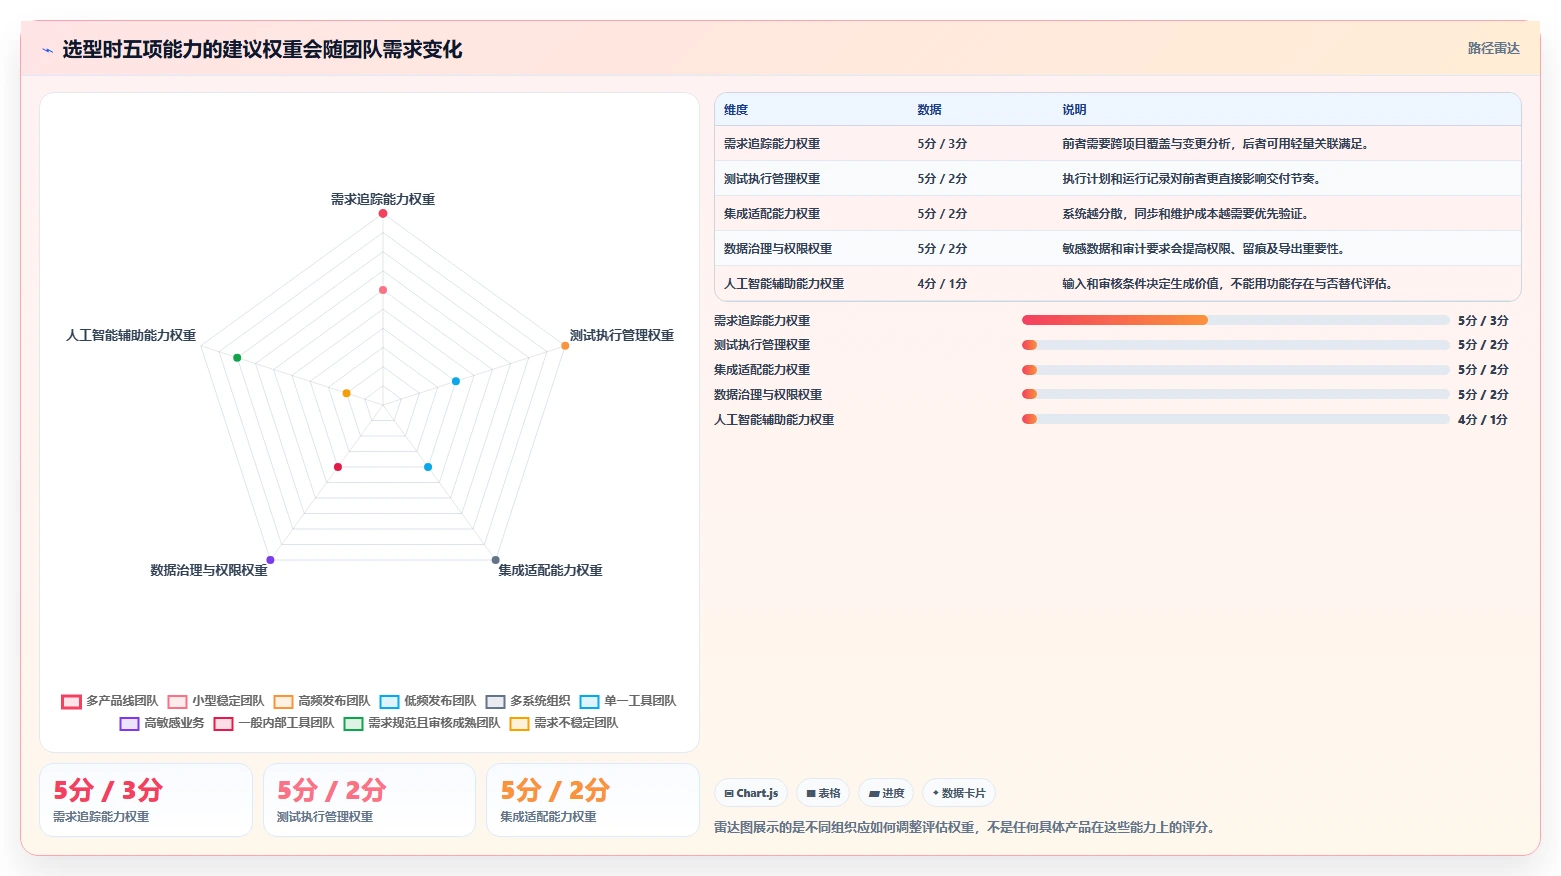Select the 人工智能辅助能力权重 table row
This screenshot has width=1561, height=876.
click(x=1118, y=284)
